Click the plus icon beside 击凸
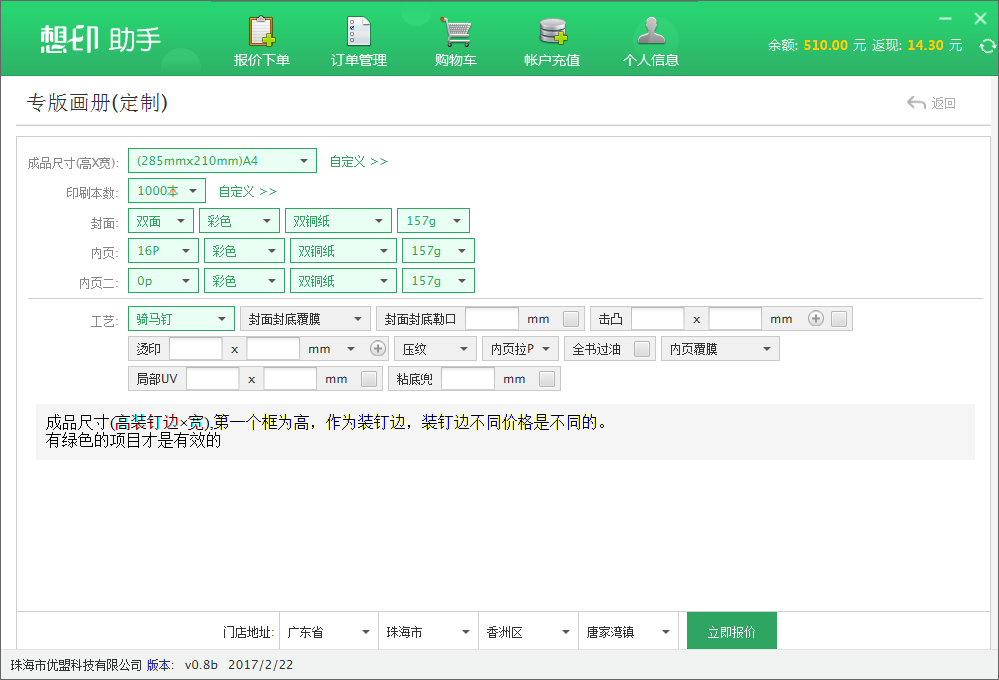This screenshot has width=999, height=680. [x=816, y=319]
